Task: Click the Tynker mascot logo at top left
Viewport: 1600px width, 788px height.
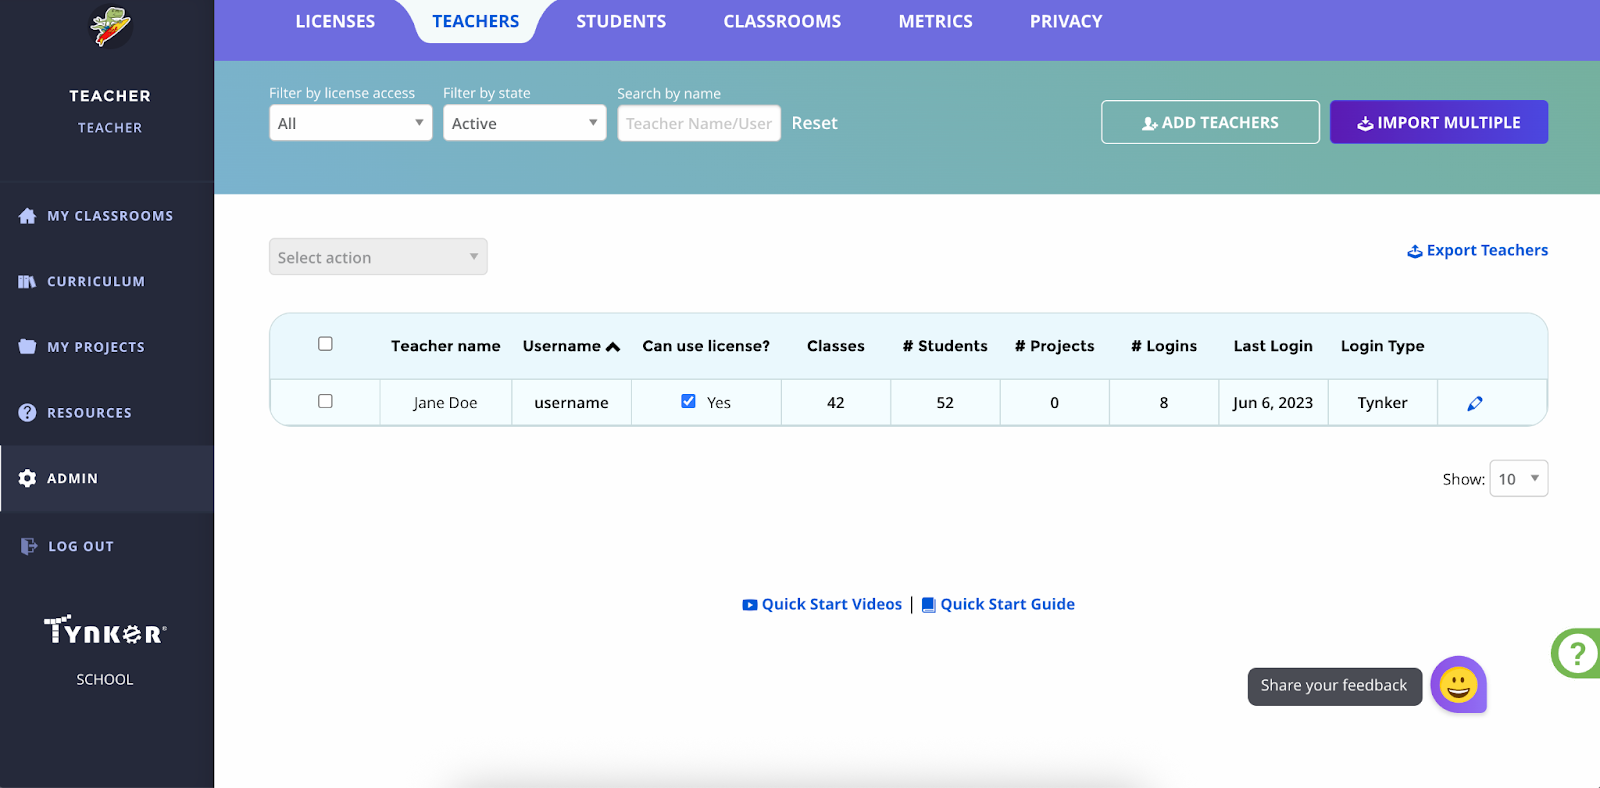Action: coord(110,27)
